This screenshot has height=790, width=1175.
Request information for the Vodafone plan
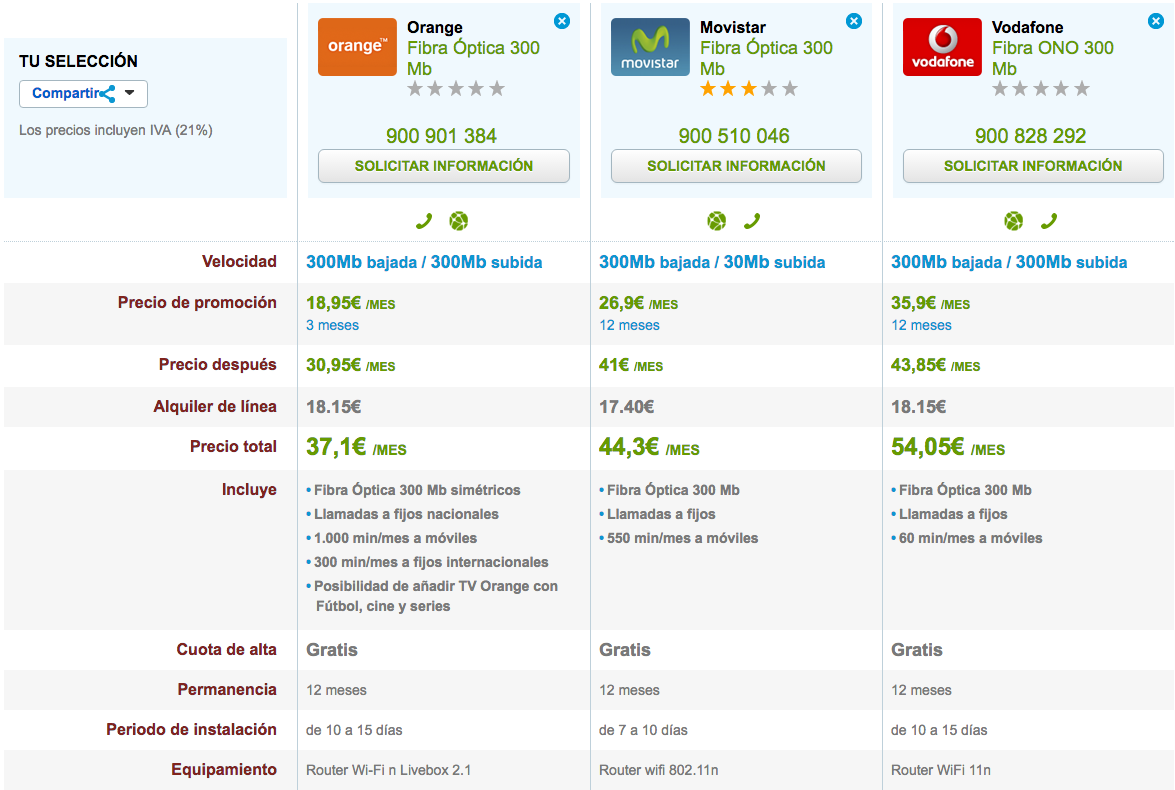1033,166
